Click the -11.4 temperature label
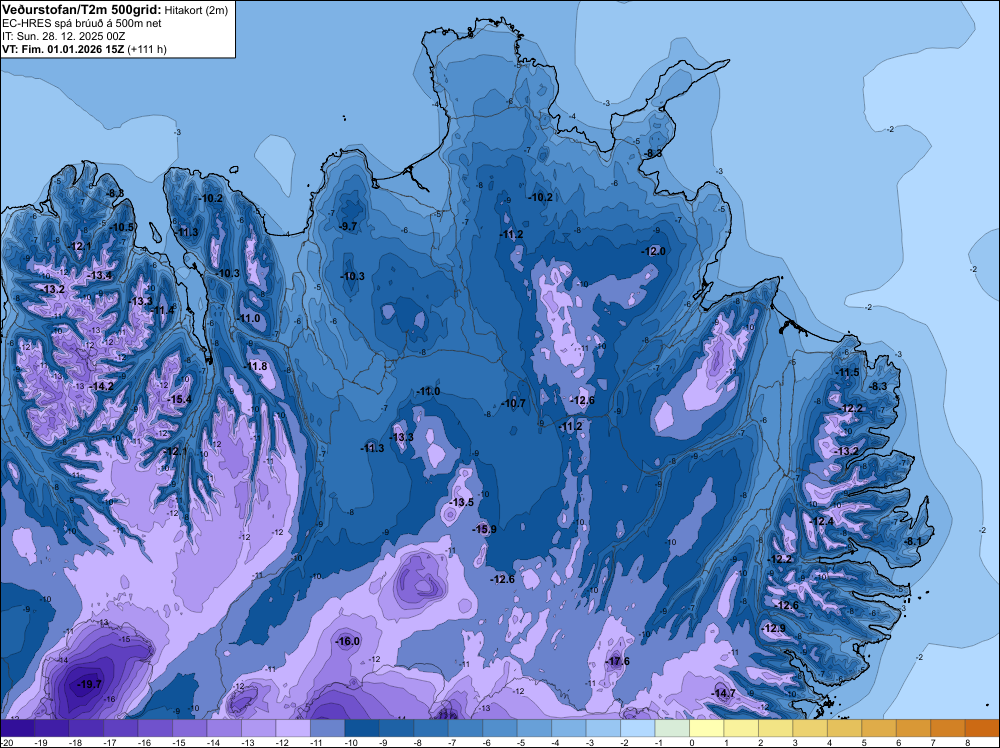The height and width of the screenshot is (748, 1000). tap(162, 310)
